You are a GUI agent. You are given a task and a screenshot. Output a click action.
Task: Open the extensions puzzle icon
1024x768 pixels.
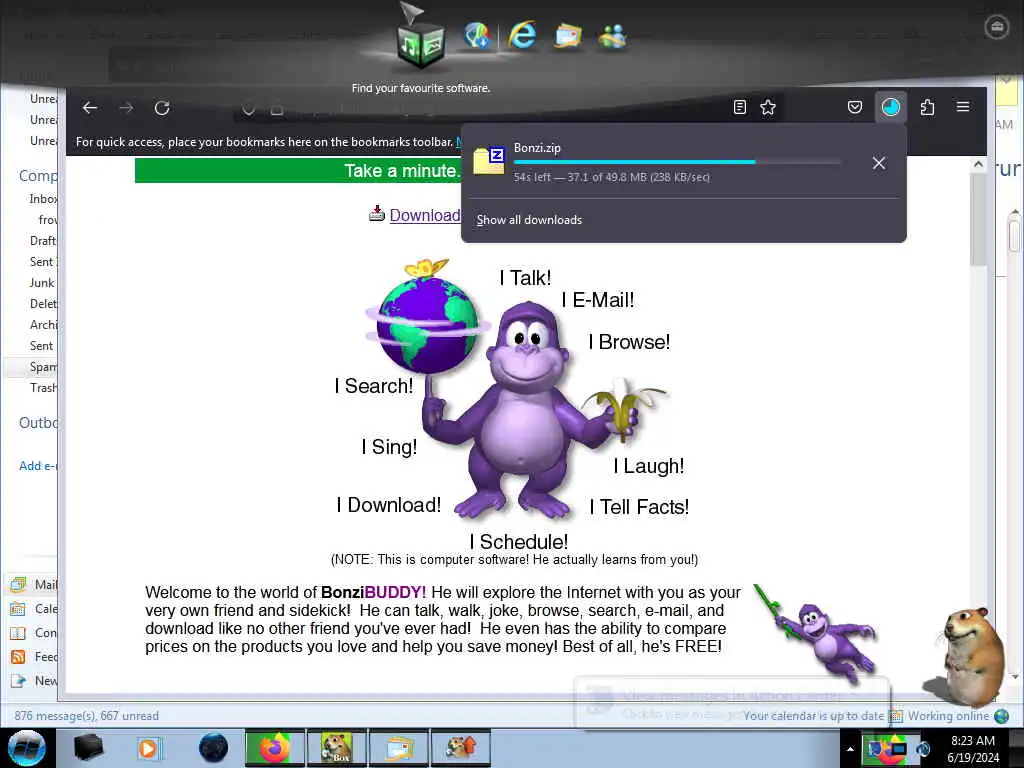(927, 107)
